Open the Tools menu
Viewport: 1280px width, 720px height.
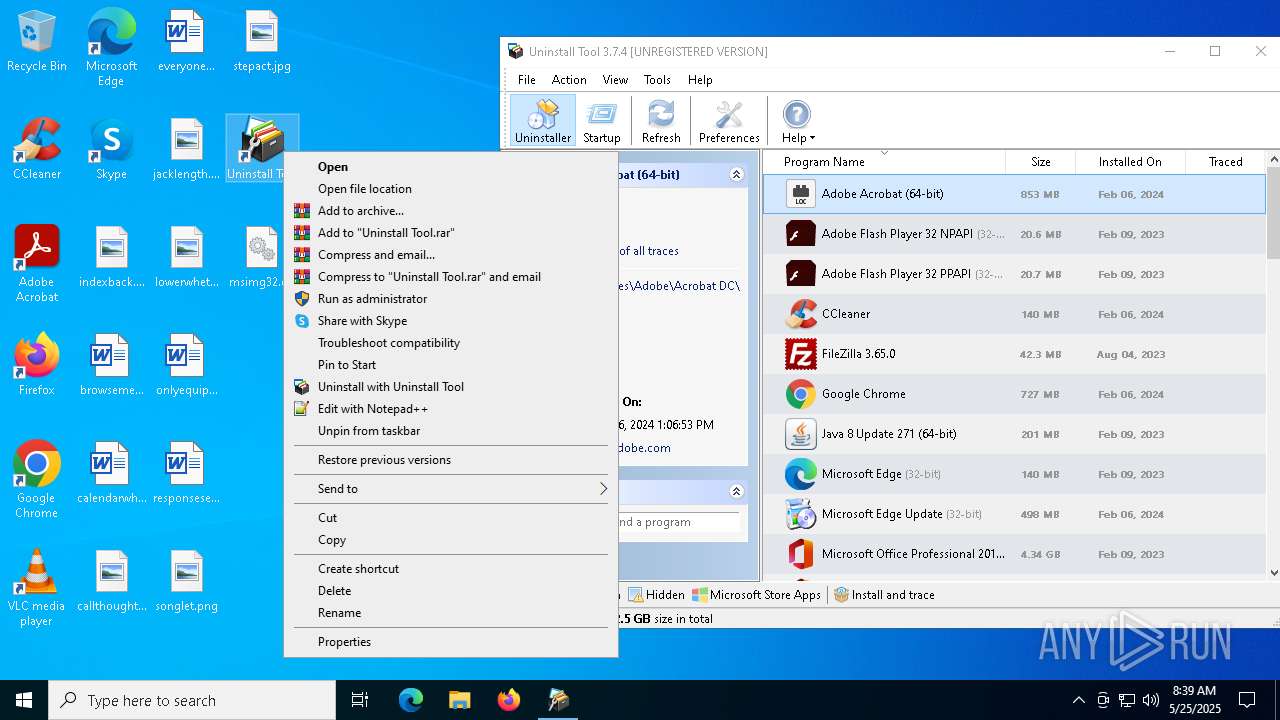point(657,80)
